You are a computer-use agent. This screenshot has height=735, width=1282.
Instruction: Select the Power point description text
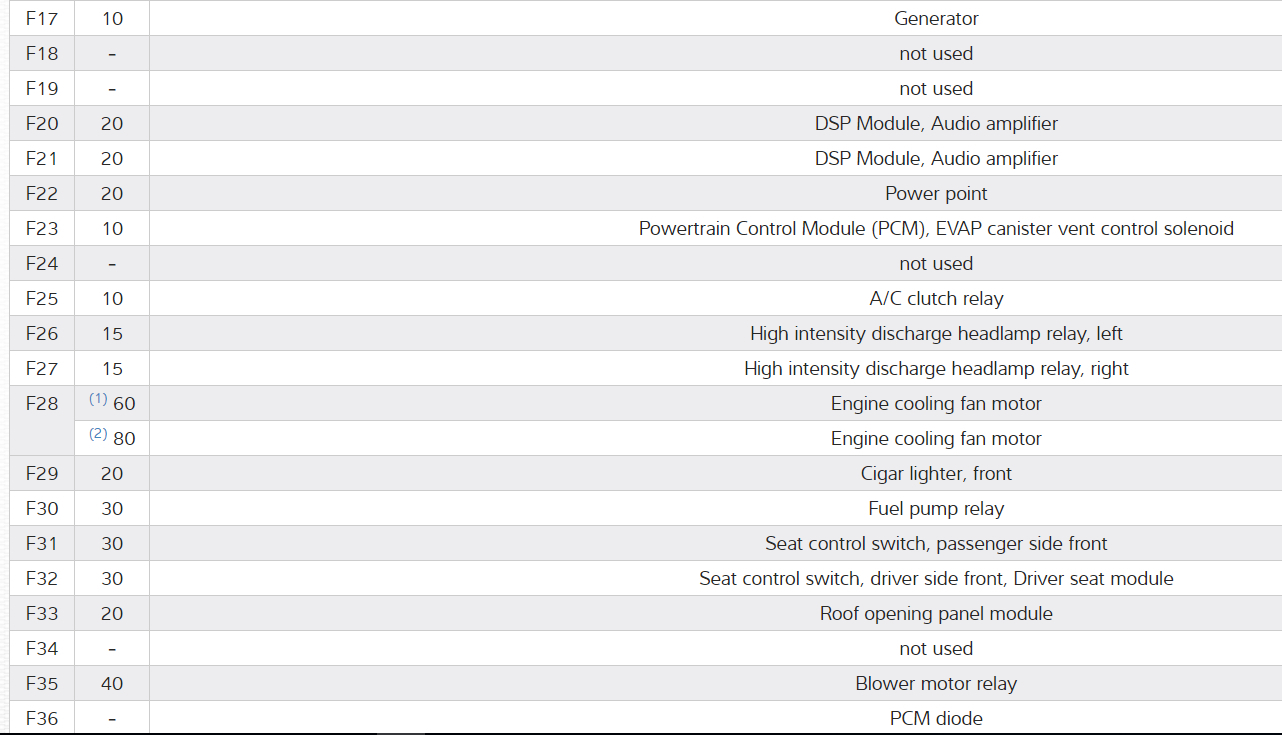click(936, 193)
